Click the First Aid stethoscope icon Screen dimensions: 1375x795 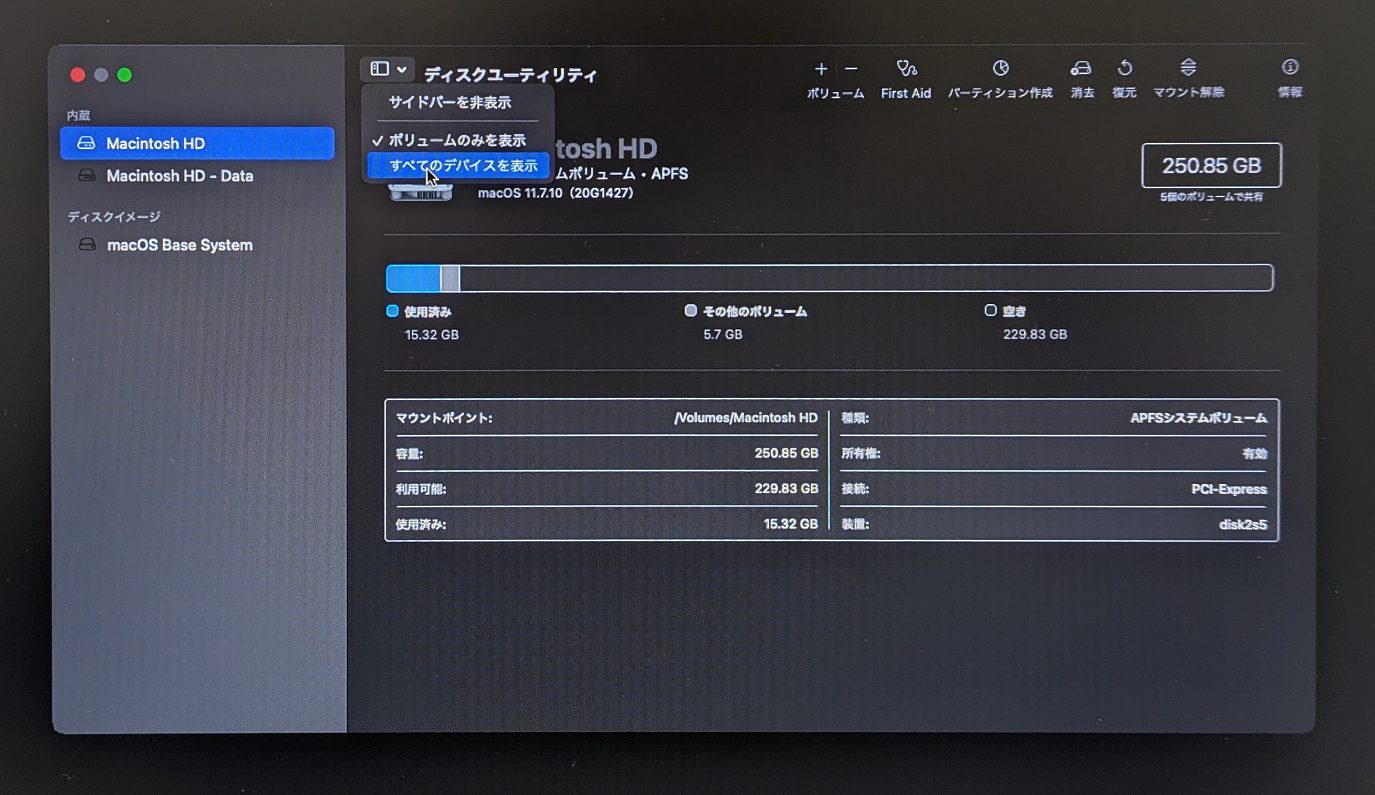[x=906, y=68]
